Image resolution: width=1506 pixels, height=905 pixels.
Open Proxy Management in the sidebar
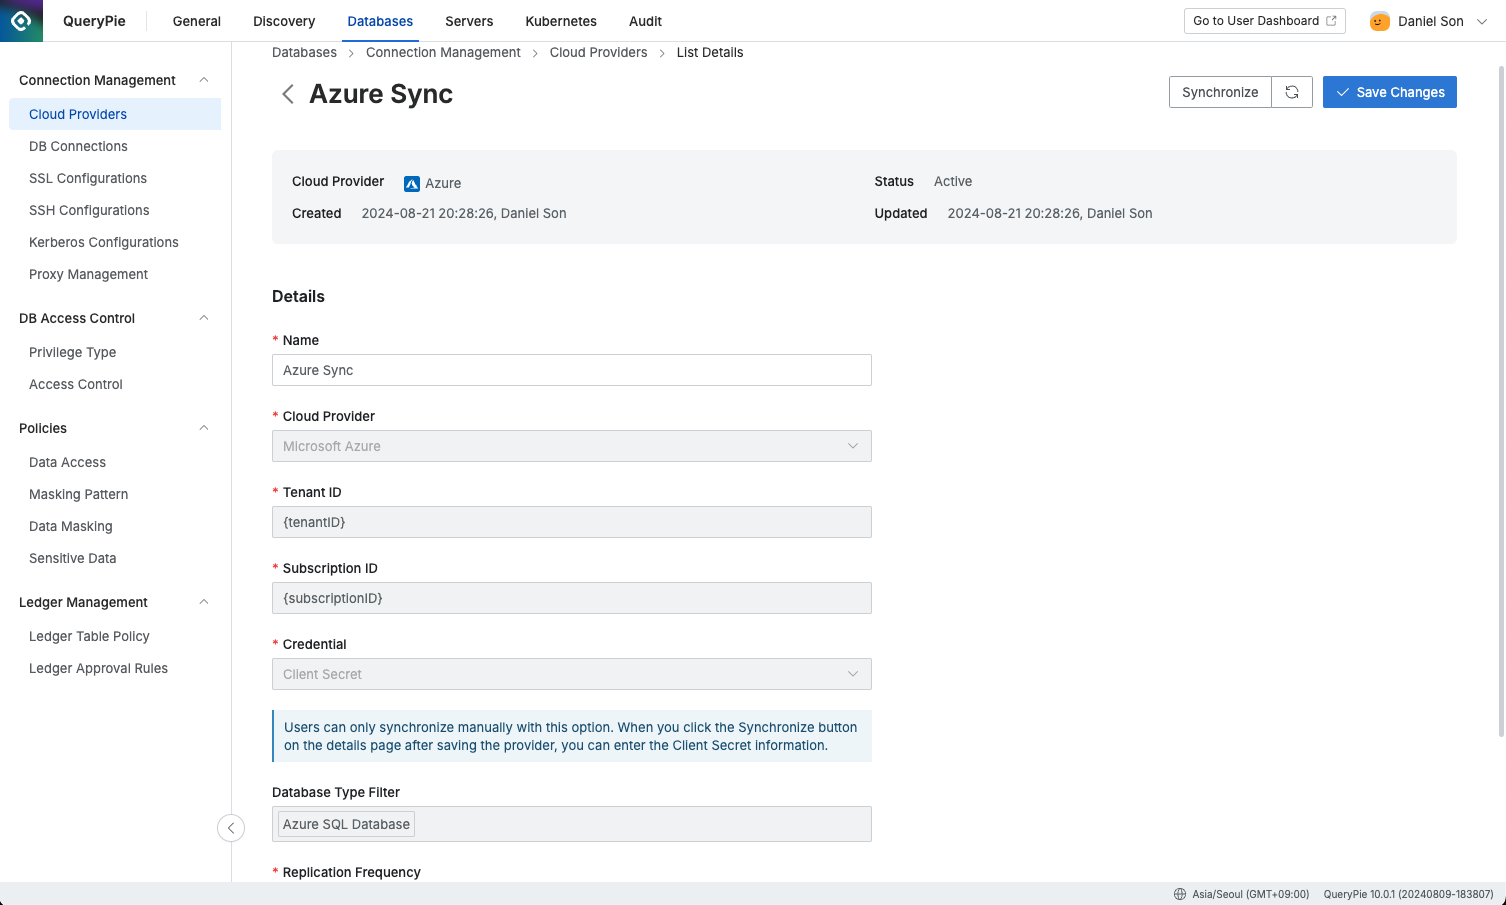click(115, 274)
